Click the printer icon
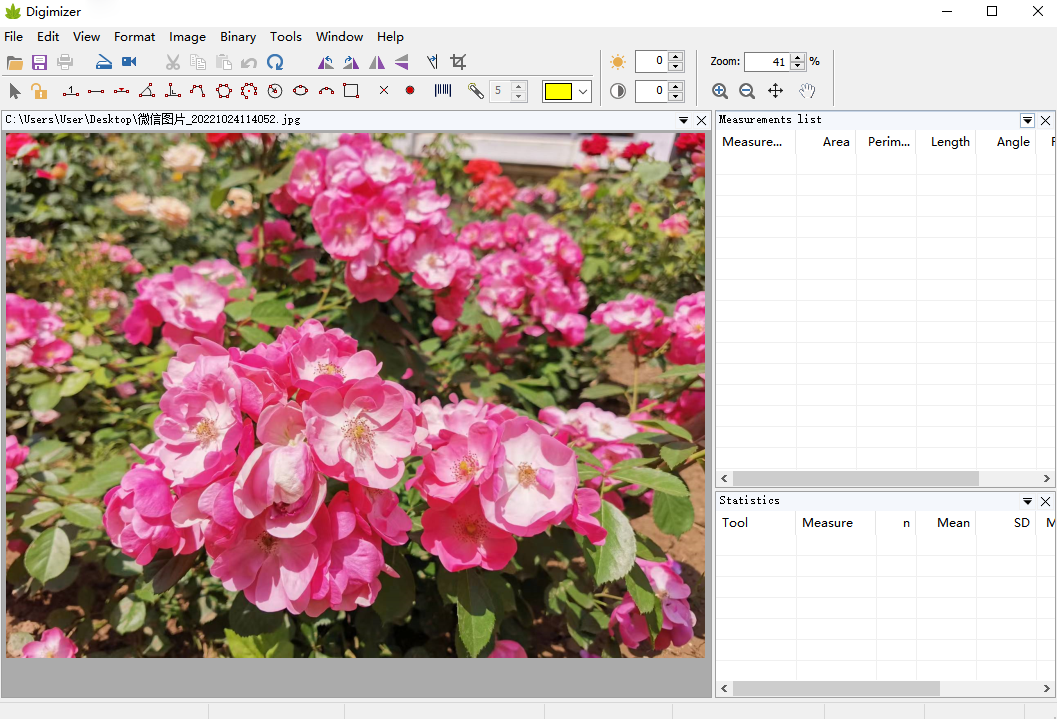Viewport: 1057px width, 719px height. click(x=65, y=63)
